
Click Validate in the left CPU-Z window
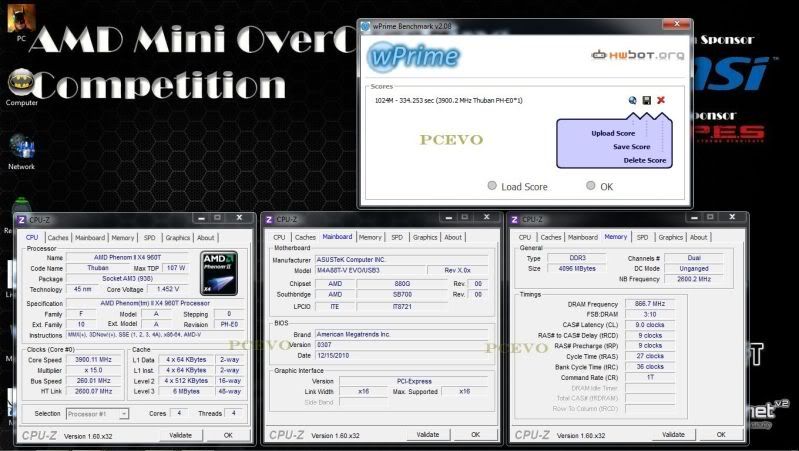pyautogui.click(x=180, y=435)
